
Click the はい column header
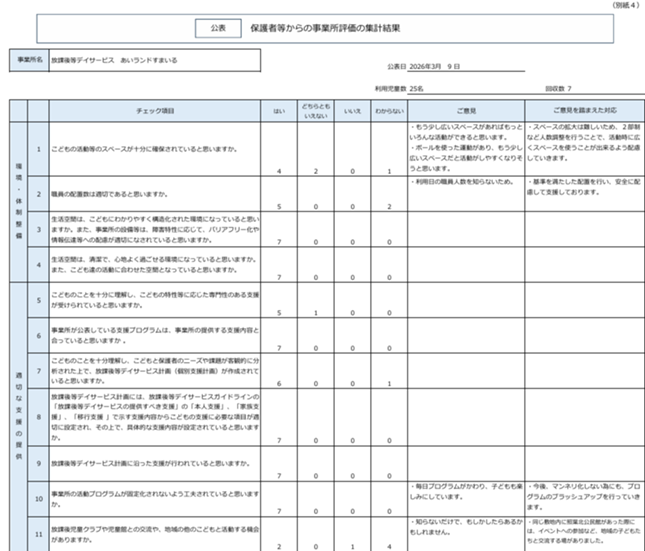coord(279,110)
